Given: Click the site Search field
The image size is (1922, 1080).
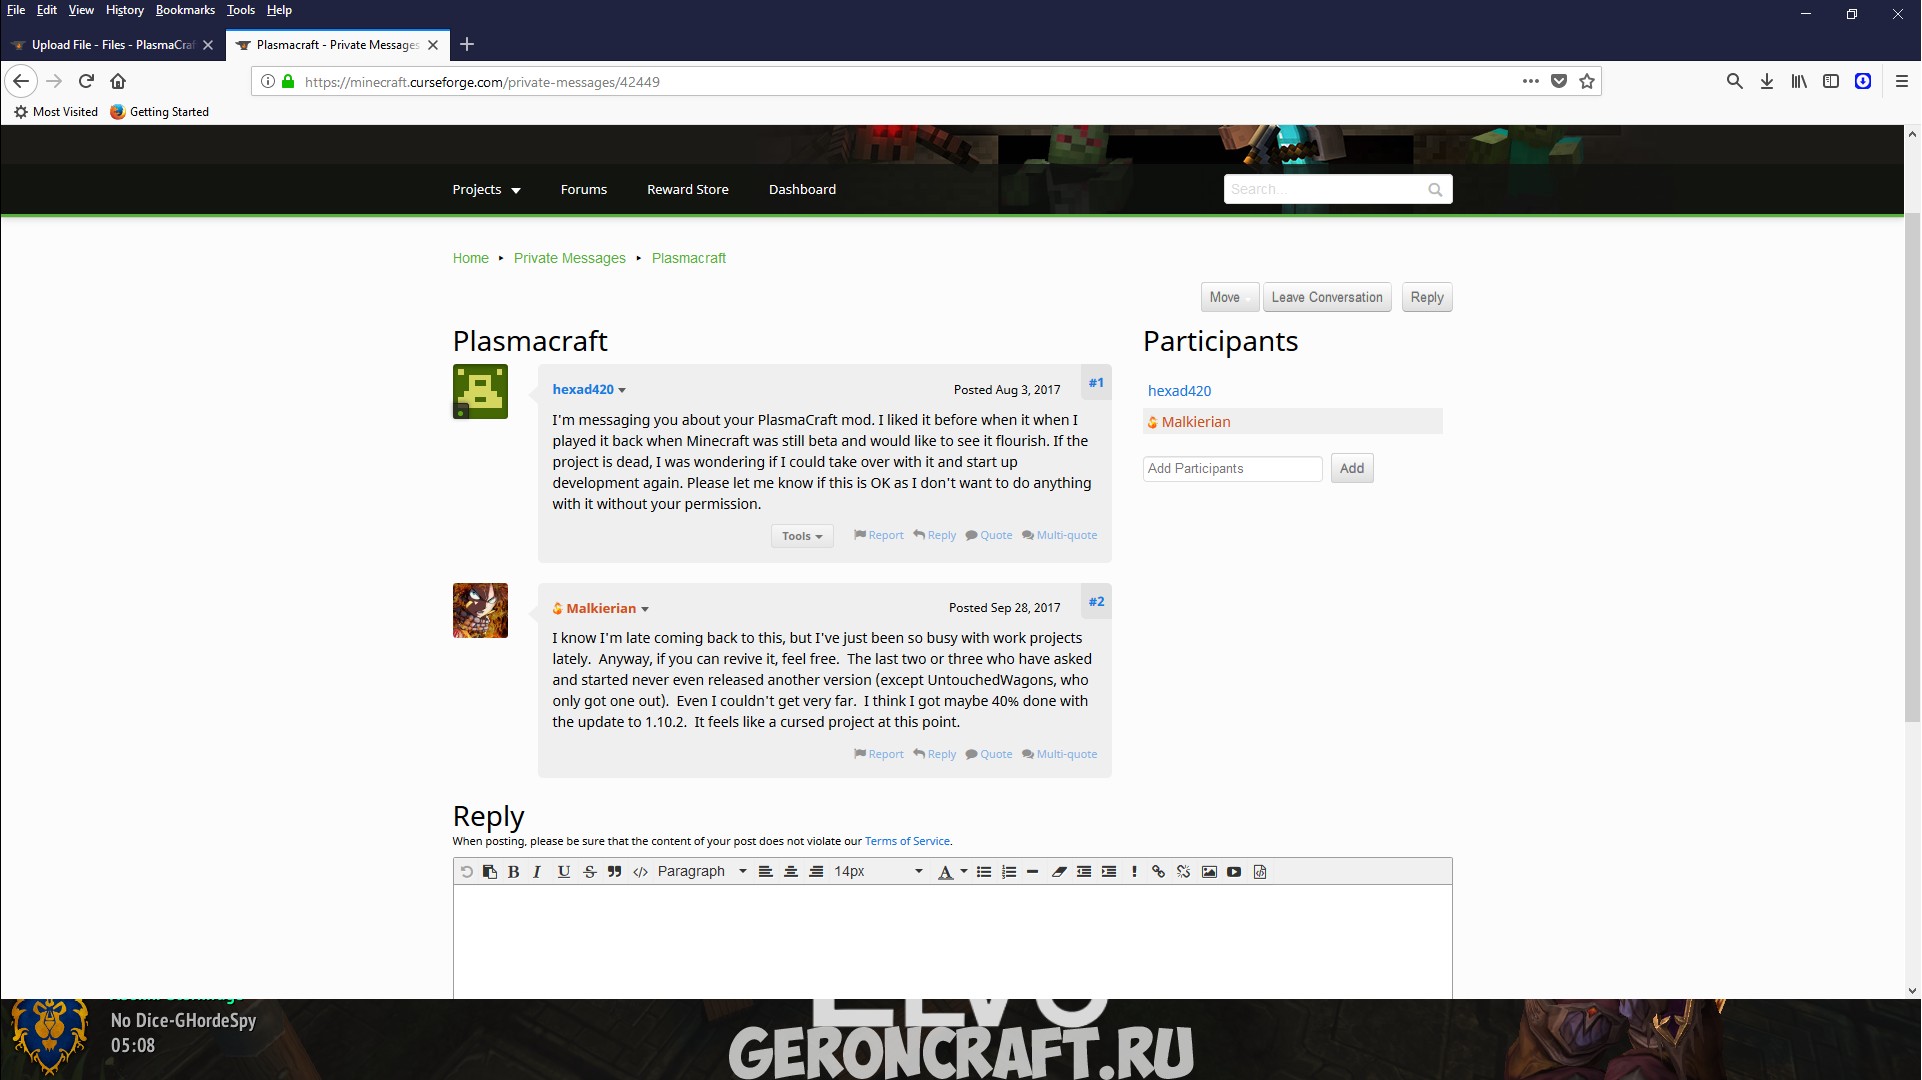Looking at the screenshot, I should click(1324, 189).
